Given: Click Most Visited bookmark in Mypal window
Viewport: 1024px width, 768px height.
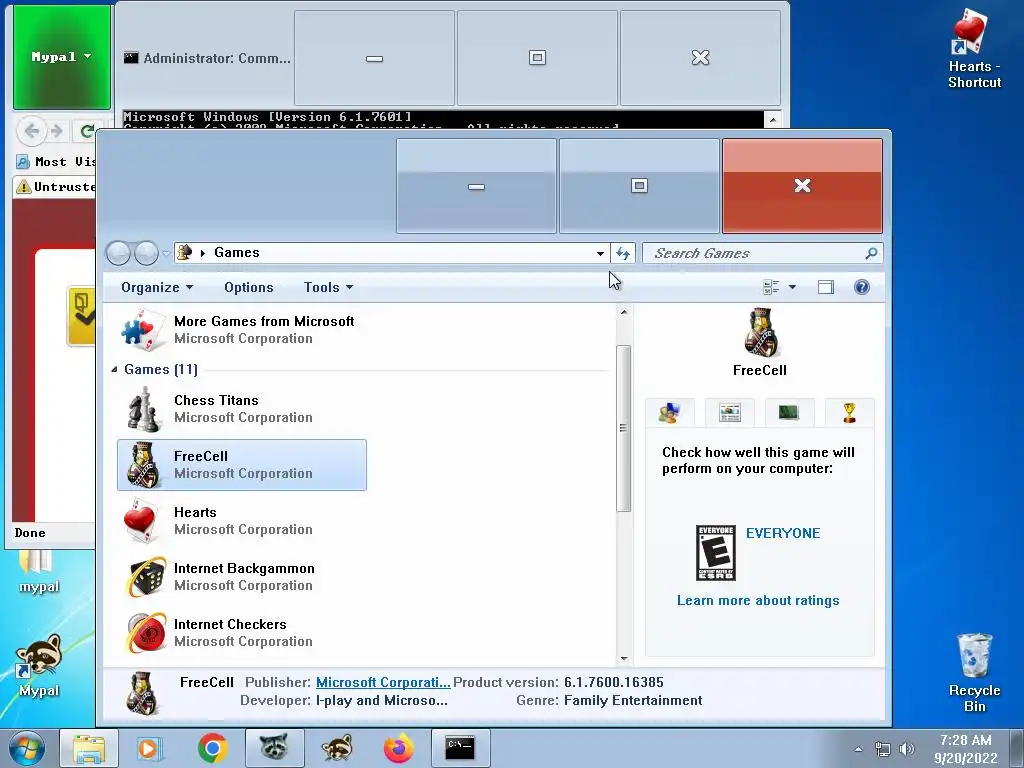Looking at the screenshot, I should (x=56, y=161).
